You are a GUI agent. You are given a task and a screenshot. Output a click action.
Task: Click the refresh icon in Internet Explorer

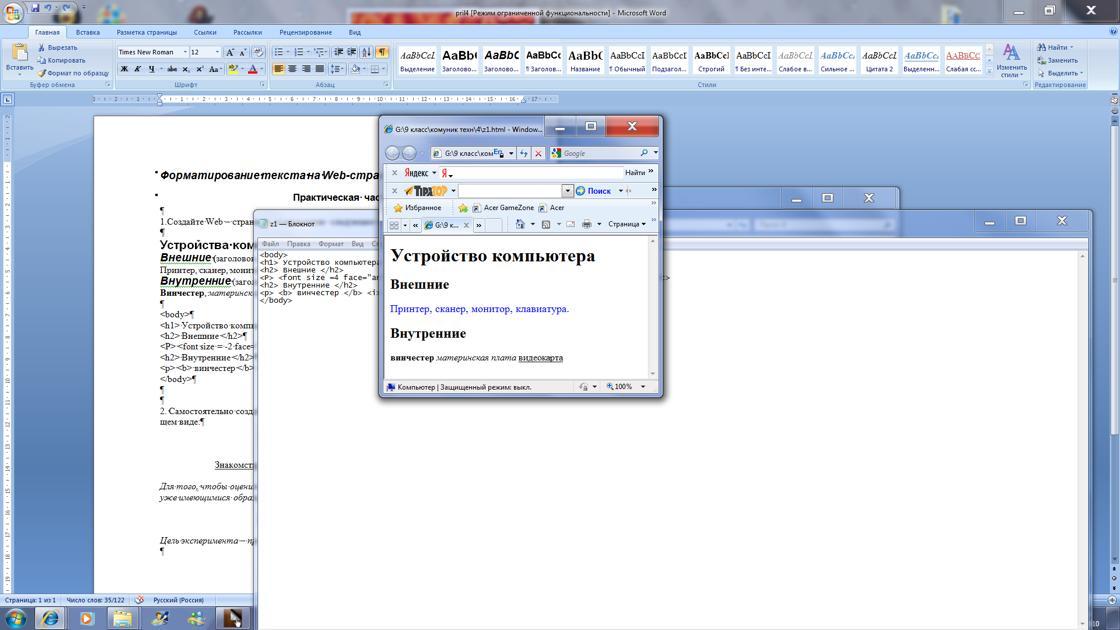(523, 153)
